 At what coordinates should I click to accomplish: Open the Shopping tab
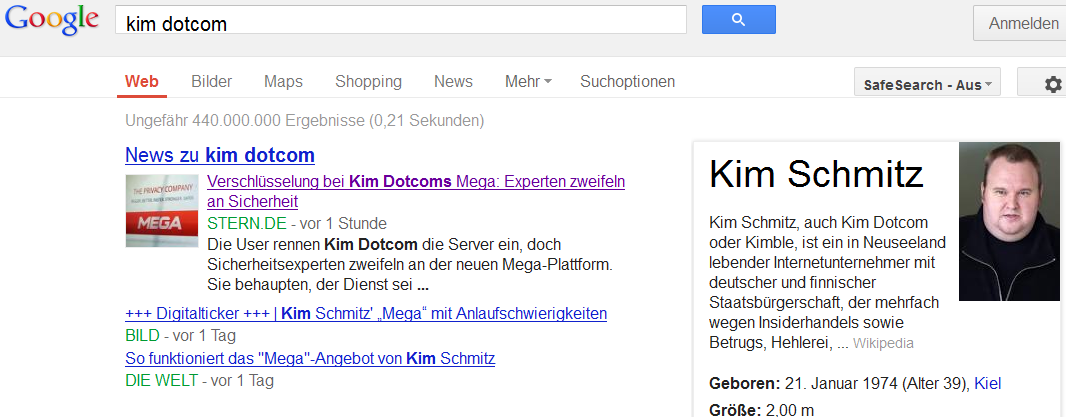click(x=368, y=82)
